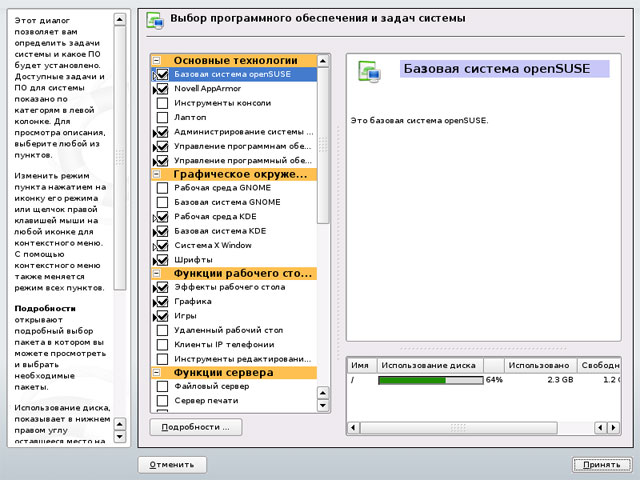The image size is (640, 480).
Task: Select the Базовая система KDE row
Action: coord(234,231)
